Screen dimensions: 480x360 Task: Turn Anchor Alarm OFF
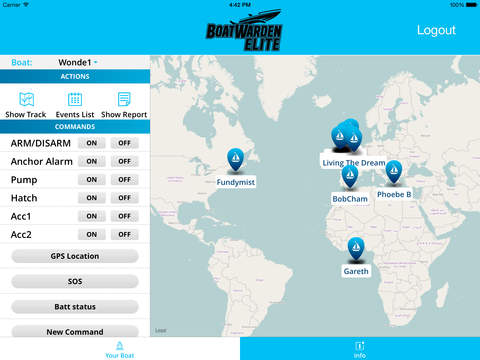pyautogui.click(x=124, y=161)
